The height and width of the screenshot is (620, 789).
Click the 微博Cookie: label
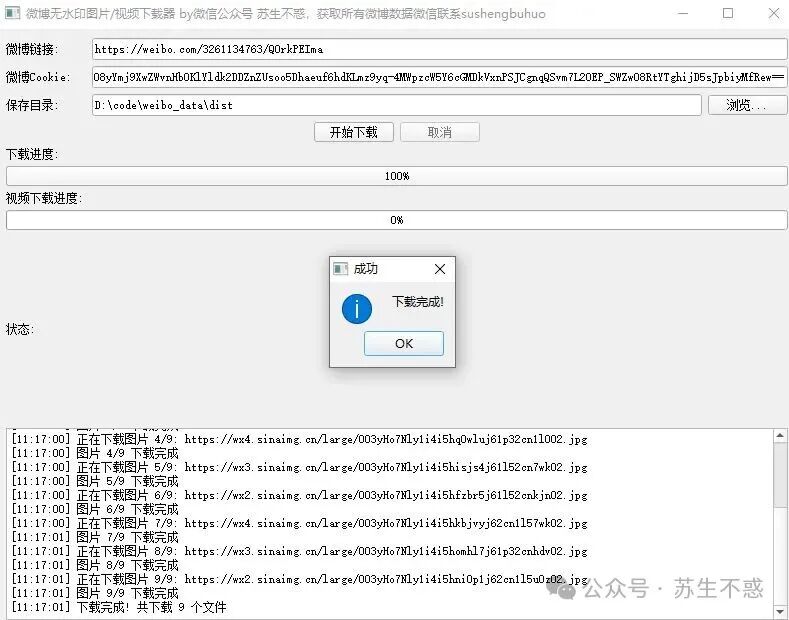click(x=38, y=77)
